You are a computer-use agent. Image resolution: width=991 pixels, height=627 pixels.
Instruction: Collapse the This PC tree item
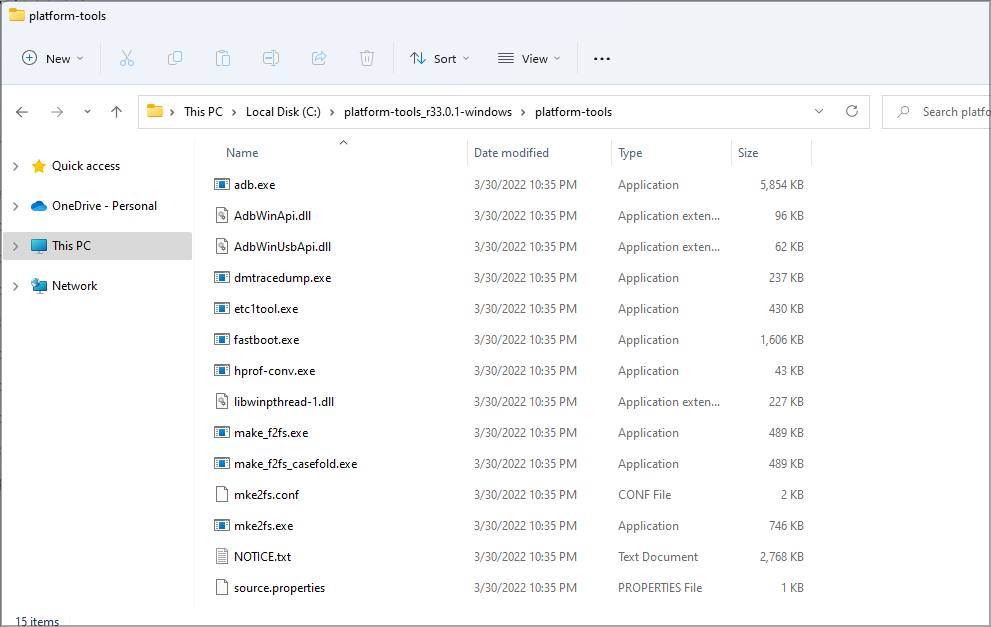pyautogui.click(x=16, y=245)
